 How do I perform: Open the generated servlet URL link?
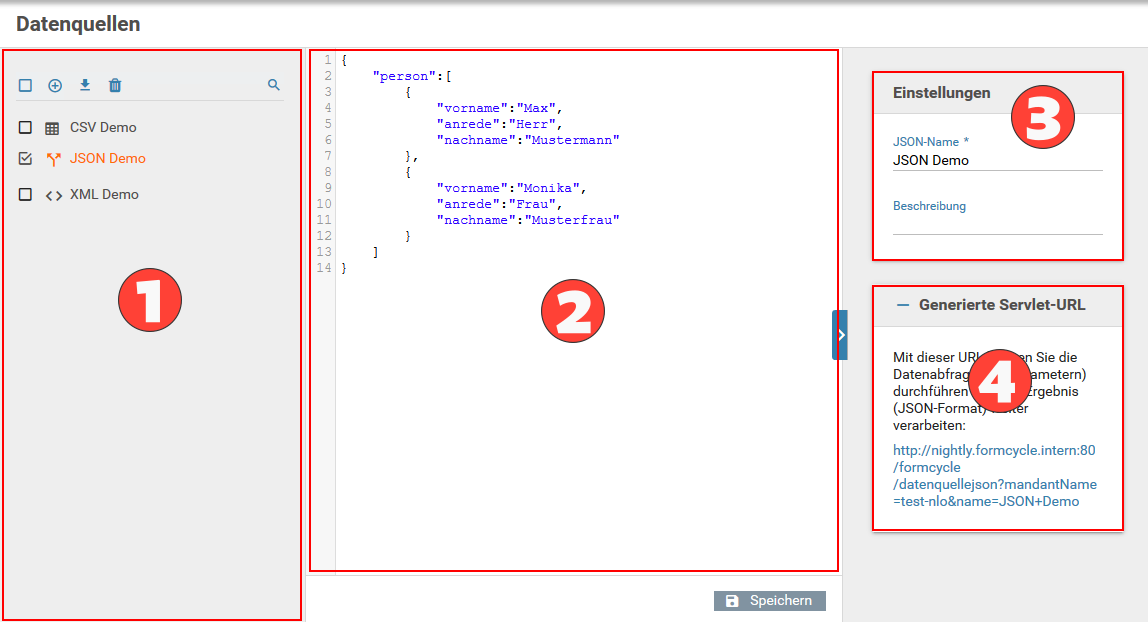[994, 476]
